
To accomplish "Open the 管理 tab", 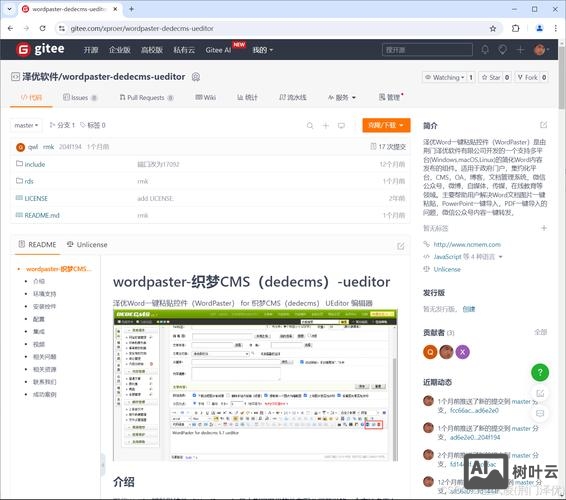I will (x=390, y=97).
